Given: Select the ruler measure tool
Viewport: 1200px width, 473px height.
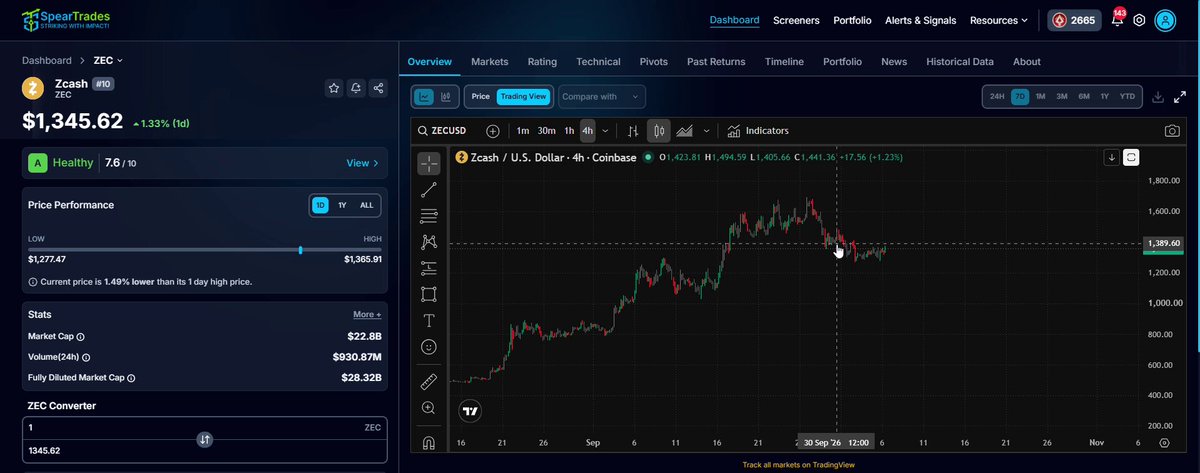Looking at the screenshot, I should pyautogui.click(x=428, y=381).
